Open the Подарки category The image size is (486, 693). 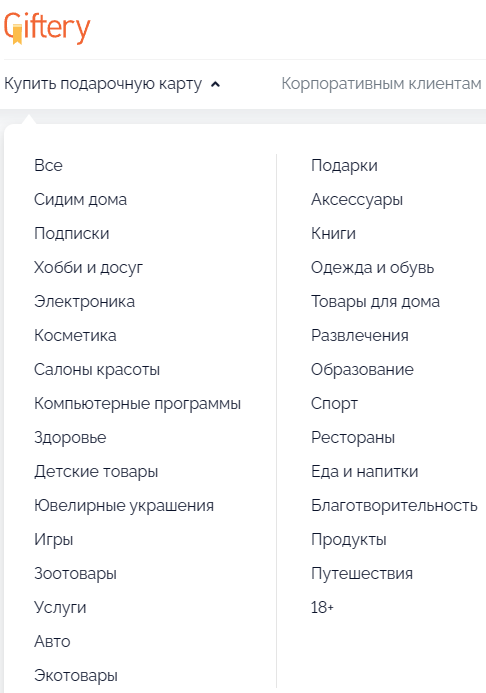pyautogui.click(x=344, y=165)
